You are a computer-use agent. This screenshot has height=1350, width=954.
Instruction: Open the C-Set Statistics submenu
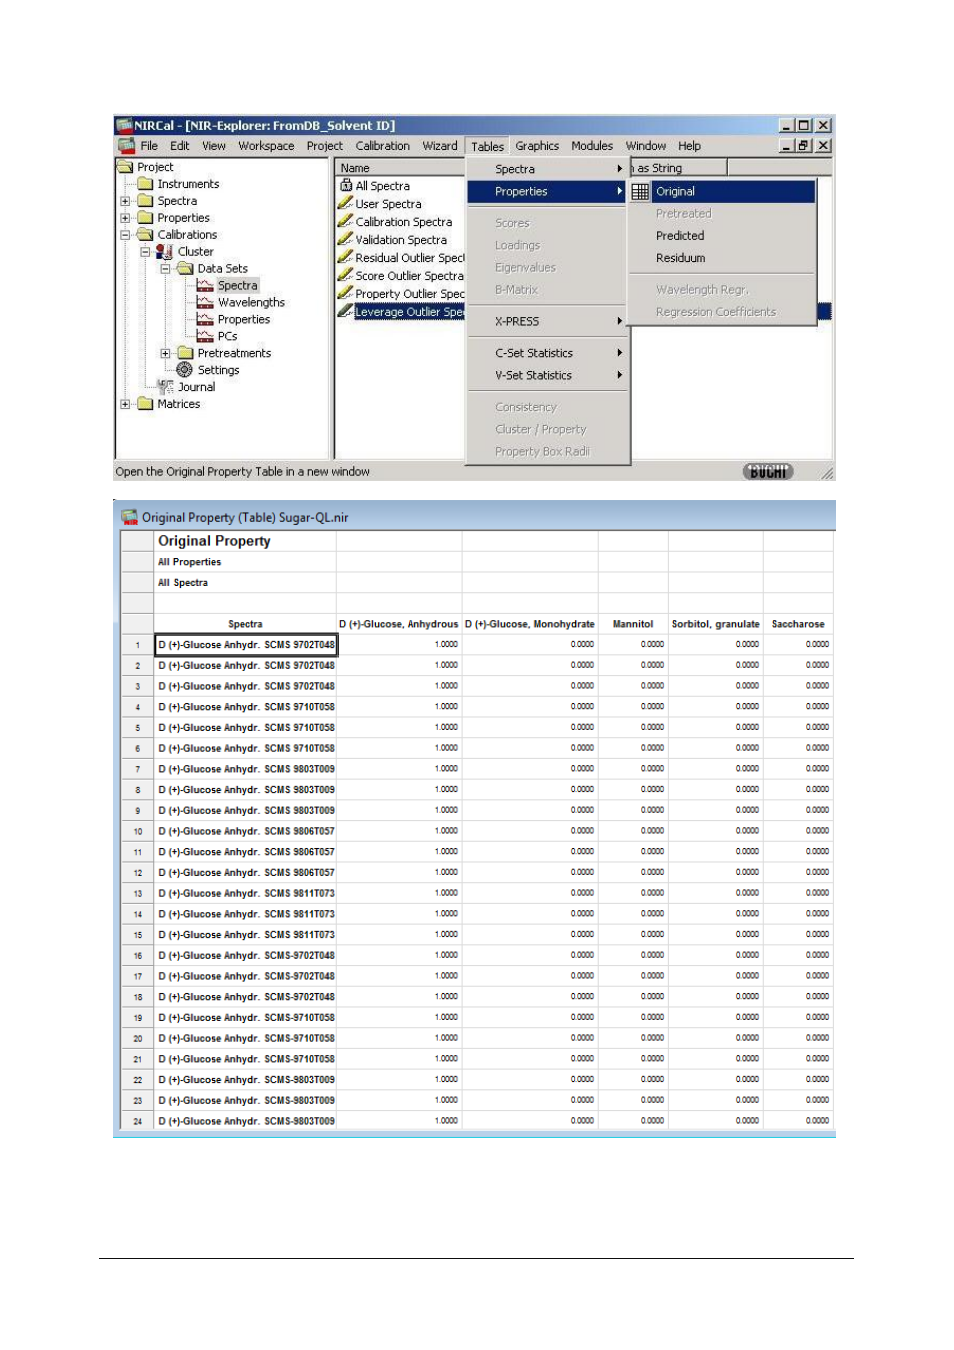(548, 353)
